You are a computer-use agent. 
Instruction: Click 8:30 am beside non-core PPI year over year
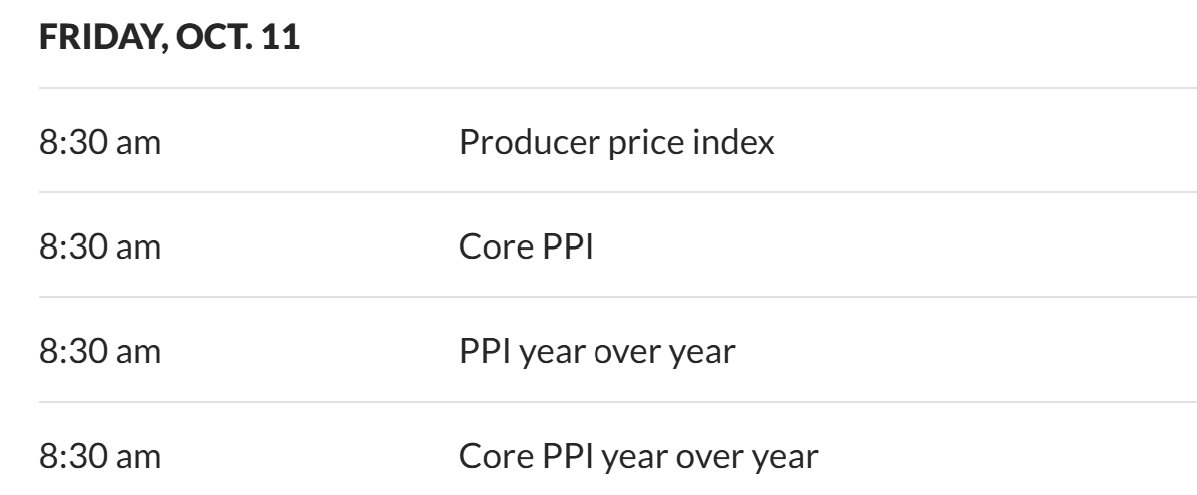point(99,352)
